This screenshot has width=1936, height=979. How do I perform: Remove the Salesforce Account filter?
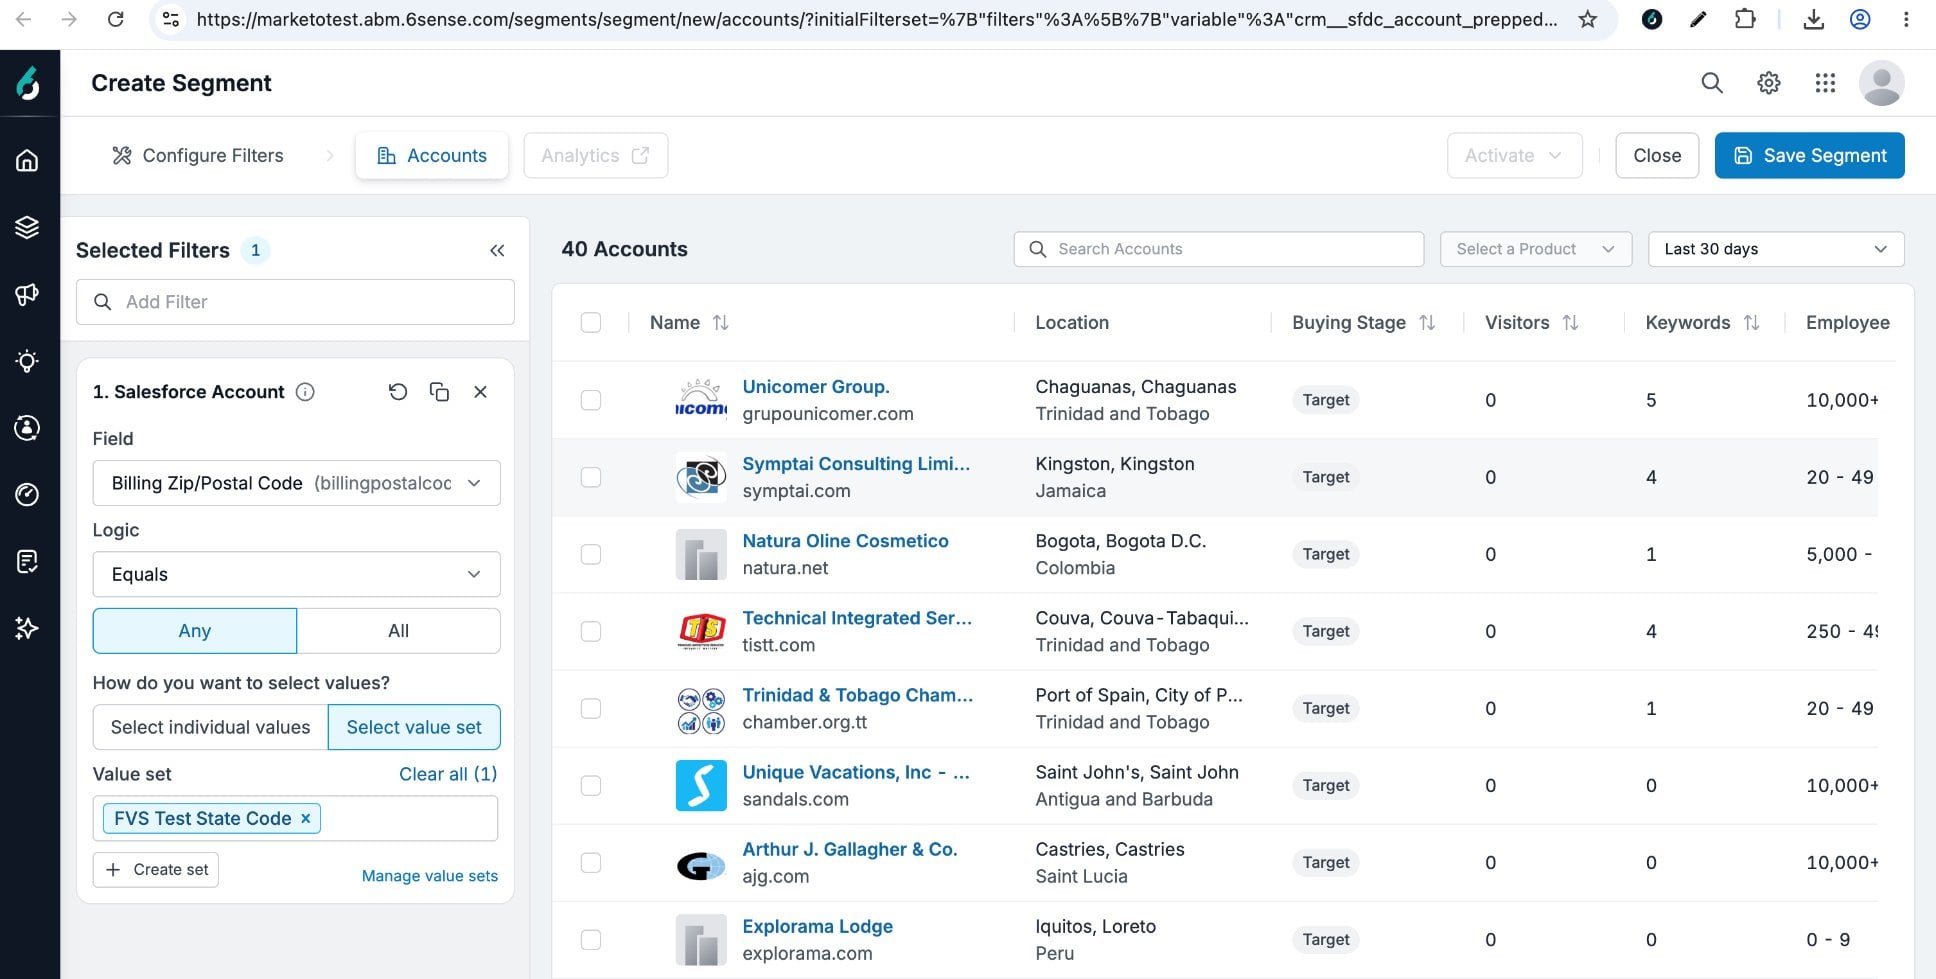[481, 392]
